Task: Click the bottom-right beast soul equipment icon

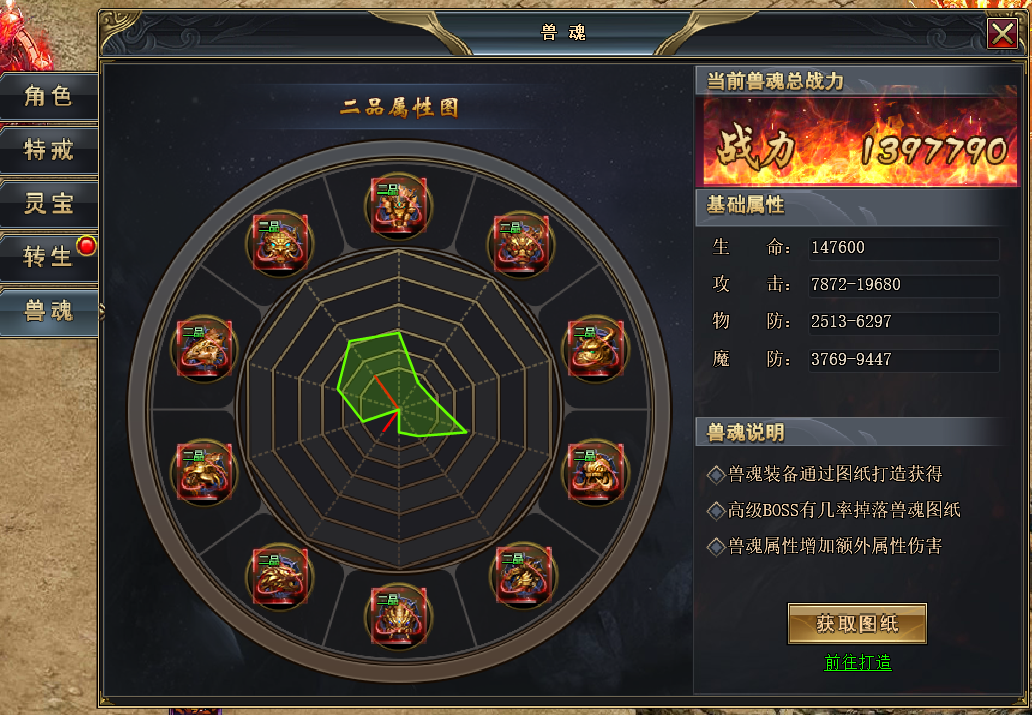Action: pyautogui.click(x=523, y=575)
